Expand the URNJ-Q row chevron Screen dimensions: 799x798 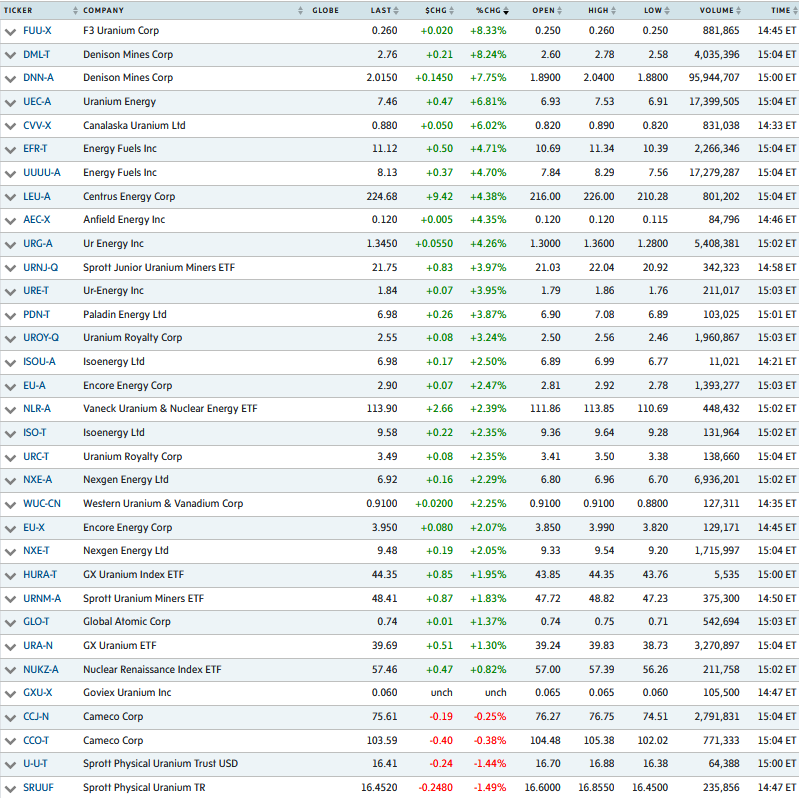click(10, 268)
